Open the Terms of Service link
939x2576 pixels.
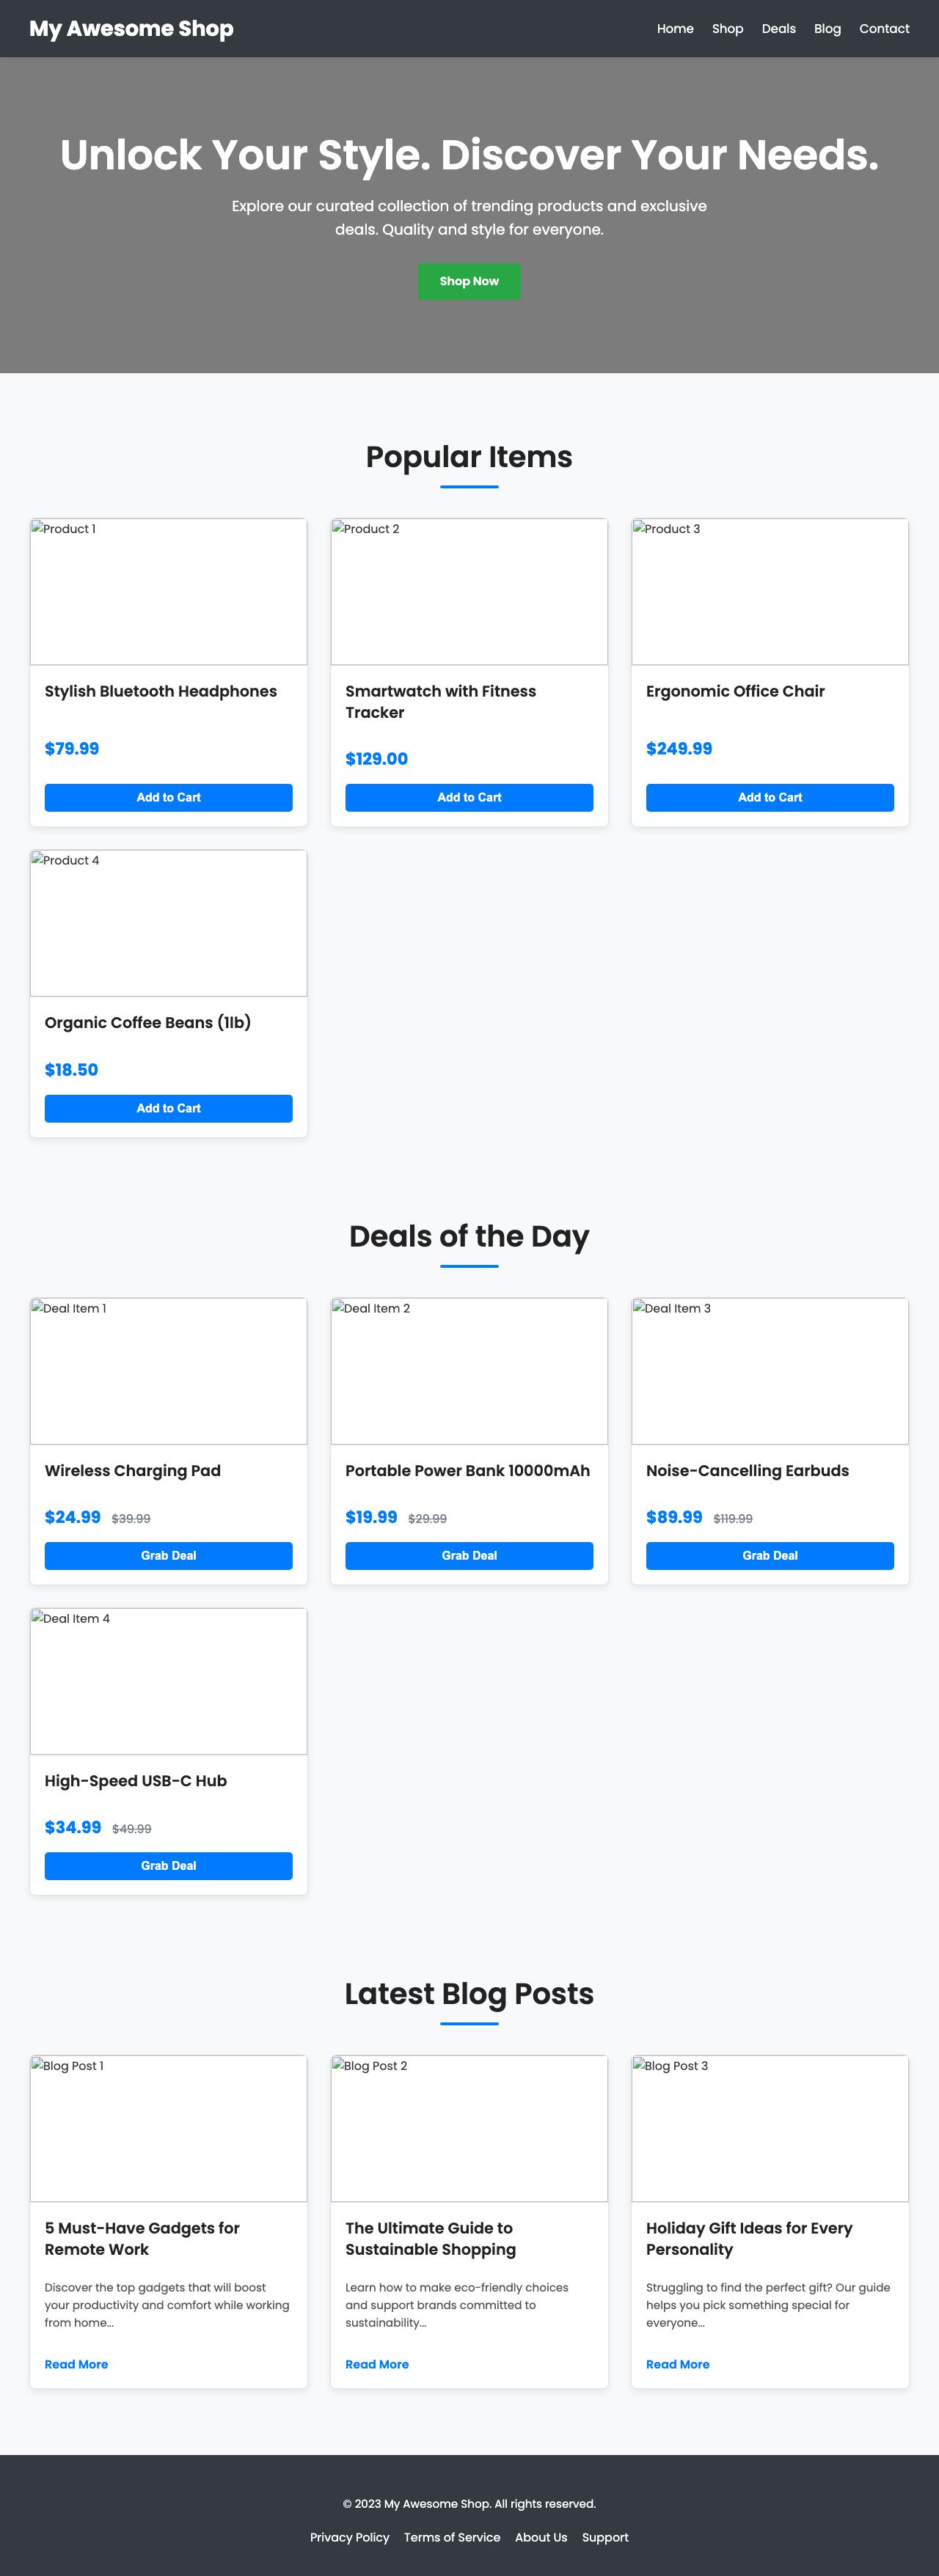tap(452, 2537)
